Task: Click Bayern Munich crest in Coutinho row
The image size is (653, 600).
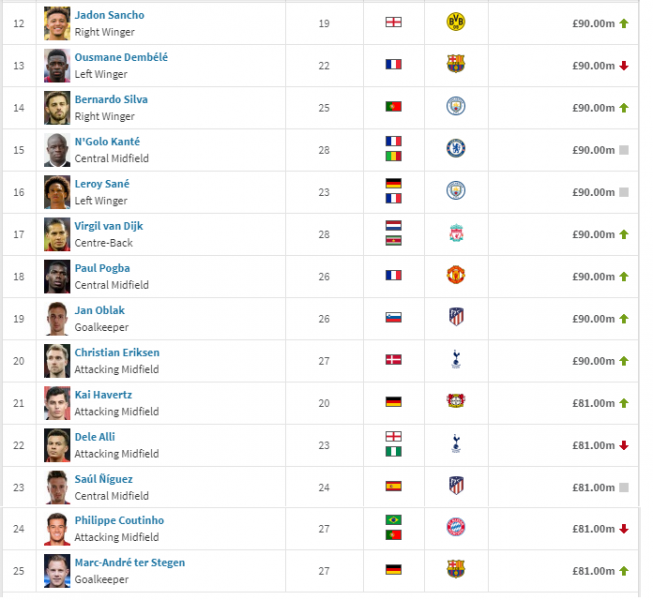Action: tap(456, 528)
